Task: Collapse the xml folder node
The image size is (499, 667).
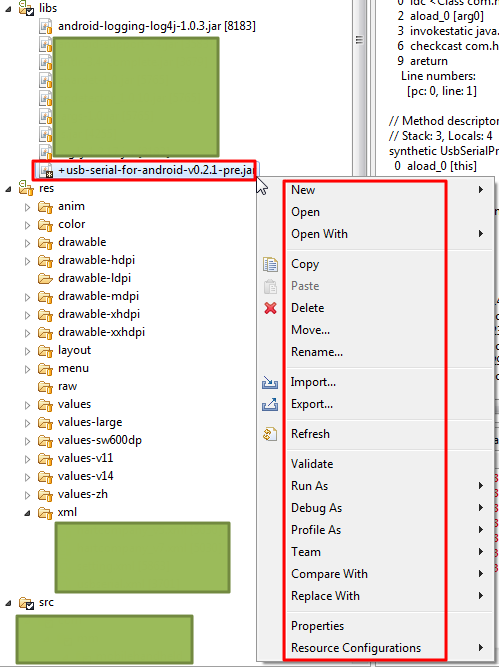Action: [28, 513]
